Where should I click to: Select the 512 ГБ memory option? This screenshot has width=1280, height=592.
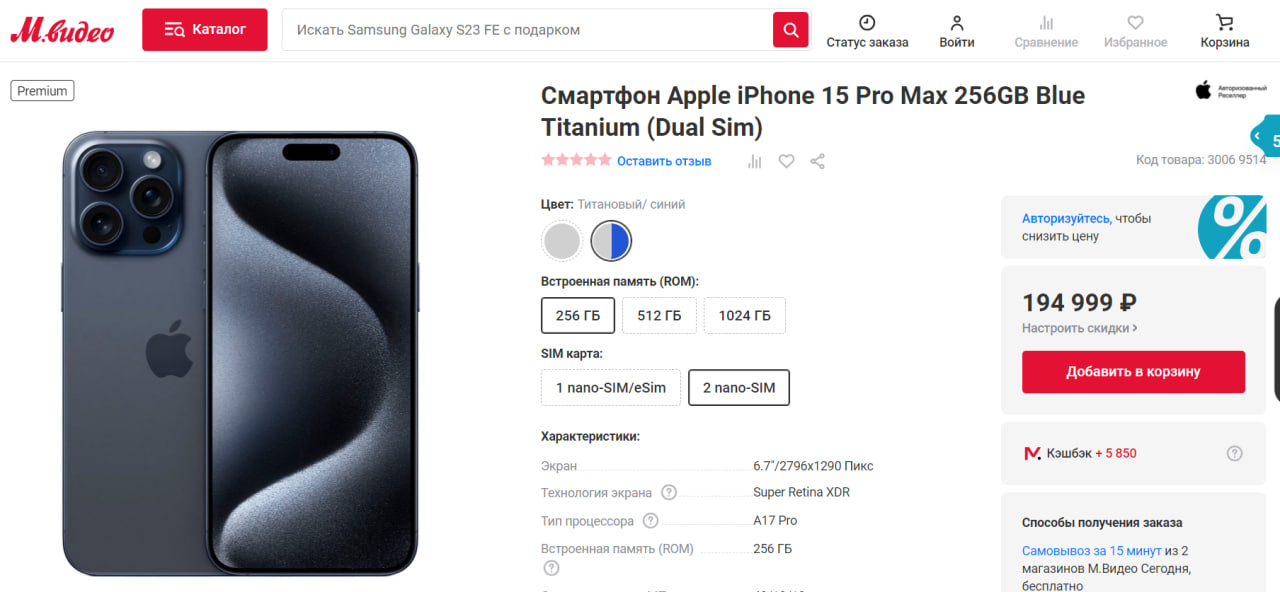[659, 315]
